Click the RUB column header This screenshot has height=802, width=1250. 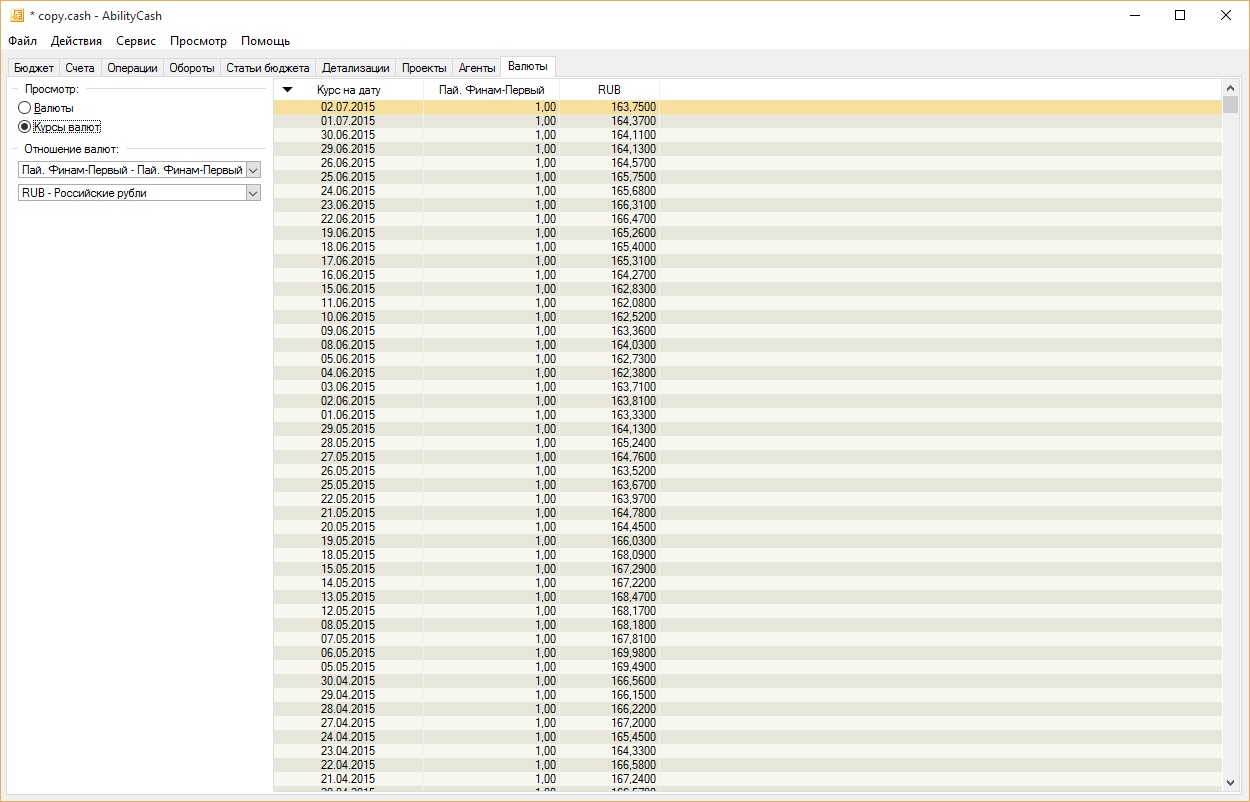tap(609, 90)
